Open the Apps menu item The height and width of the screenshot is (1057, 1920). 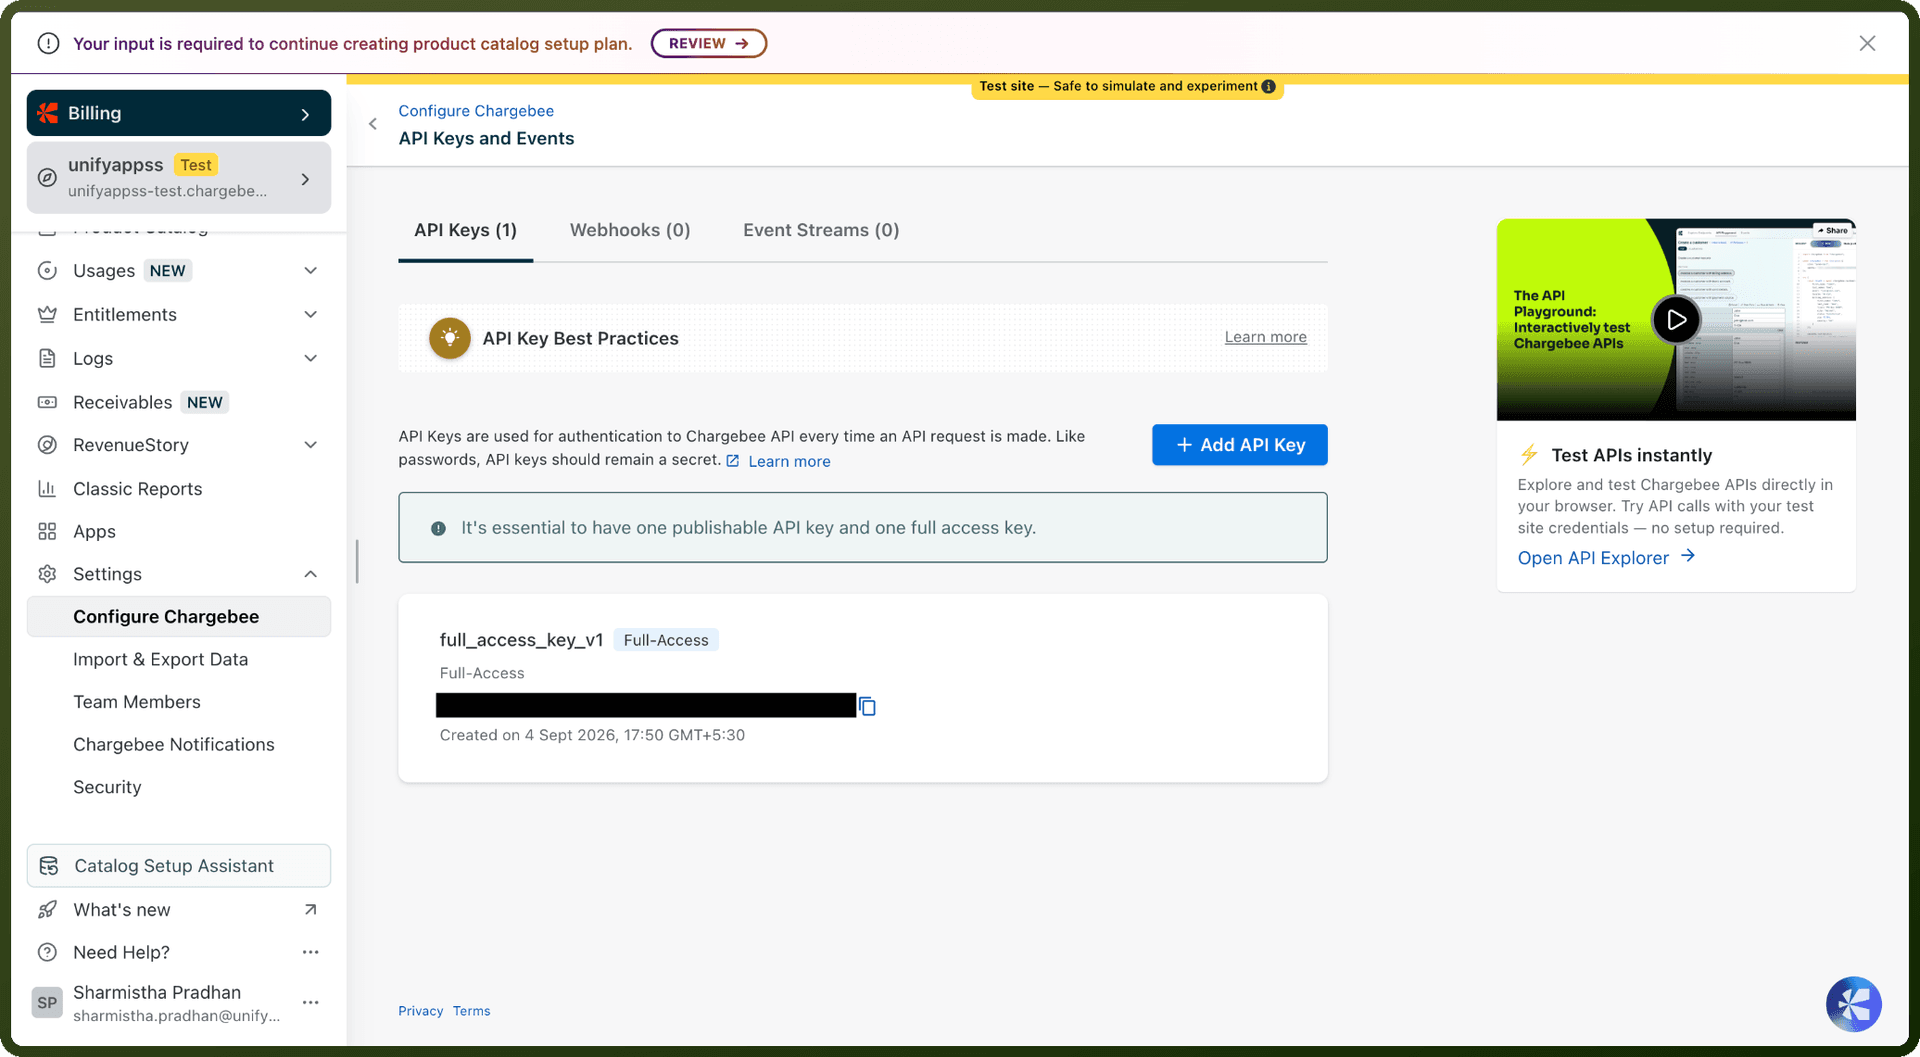(x=94, y=532)
